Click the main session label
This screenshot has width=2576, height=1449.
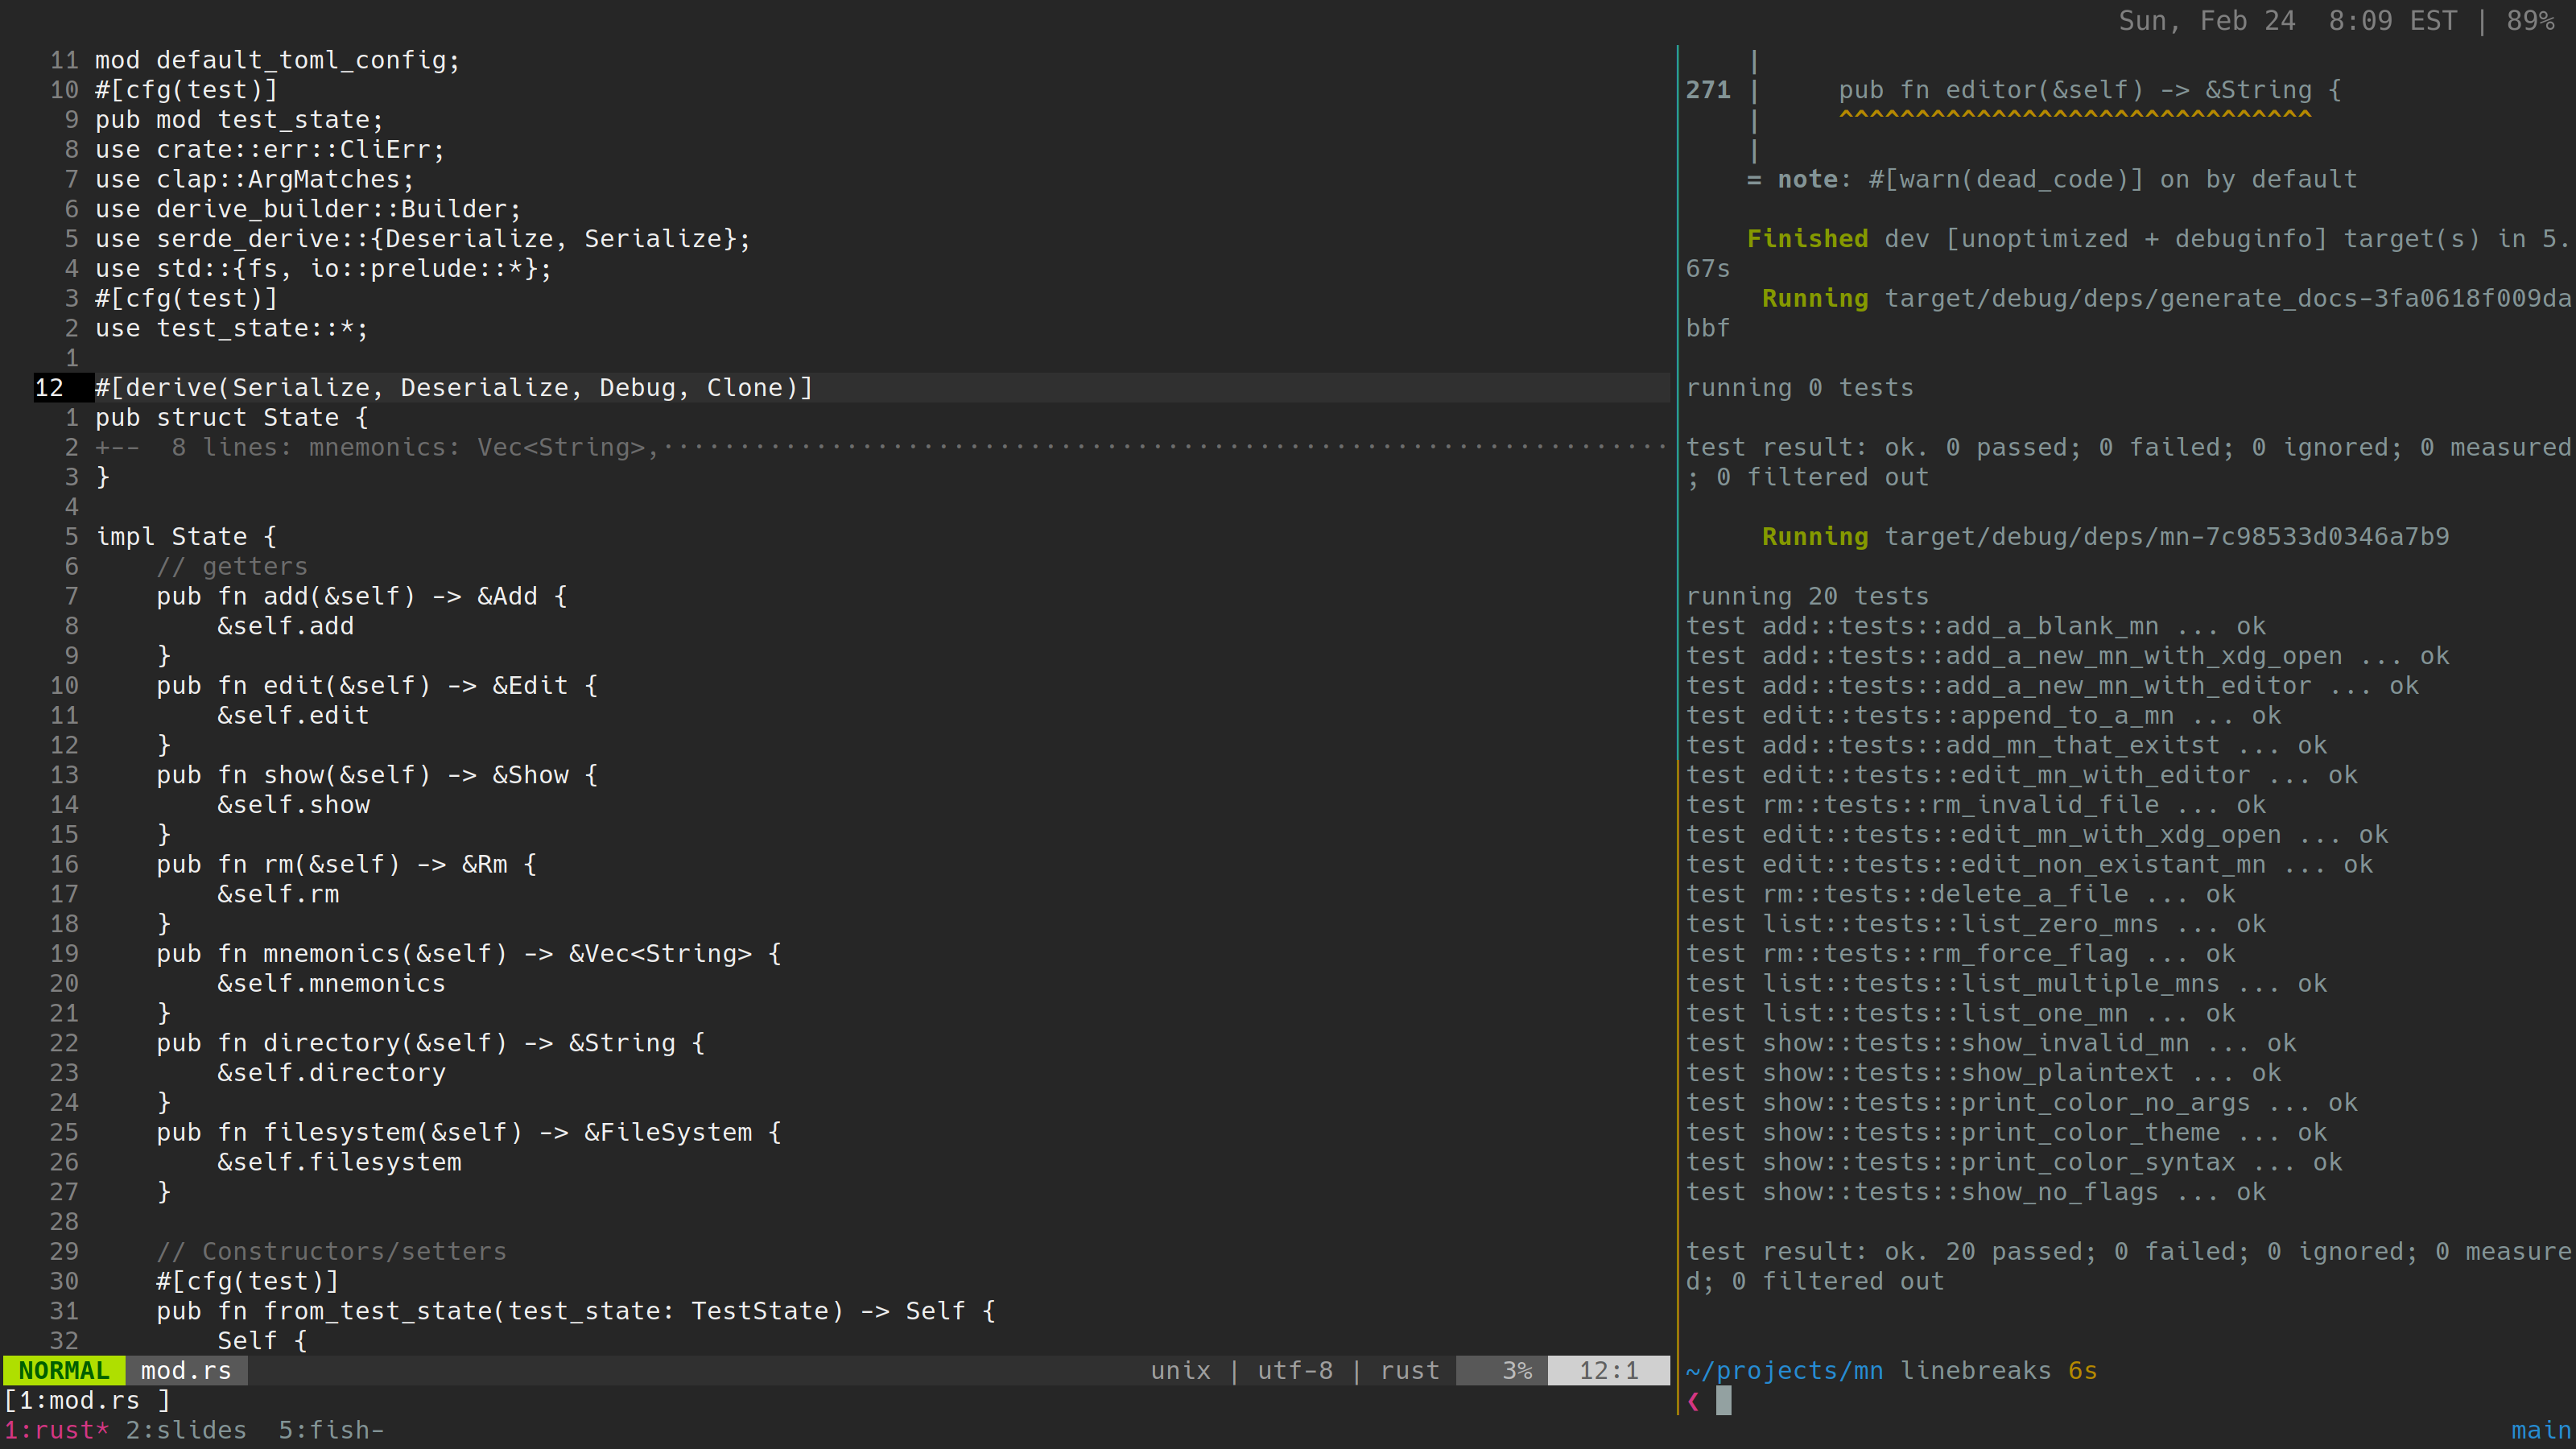tap(2540, 1430)
